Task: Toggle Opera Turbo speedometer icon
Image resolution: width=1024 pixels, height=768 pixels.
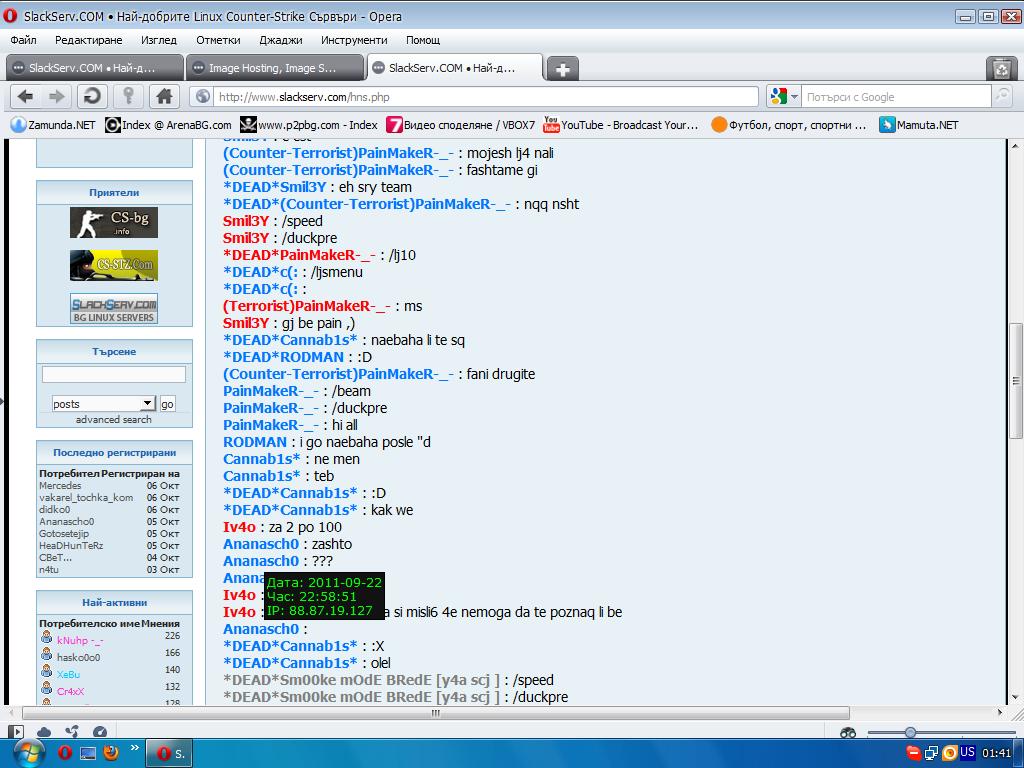Action: tap(100, 732)
